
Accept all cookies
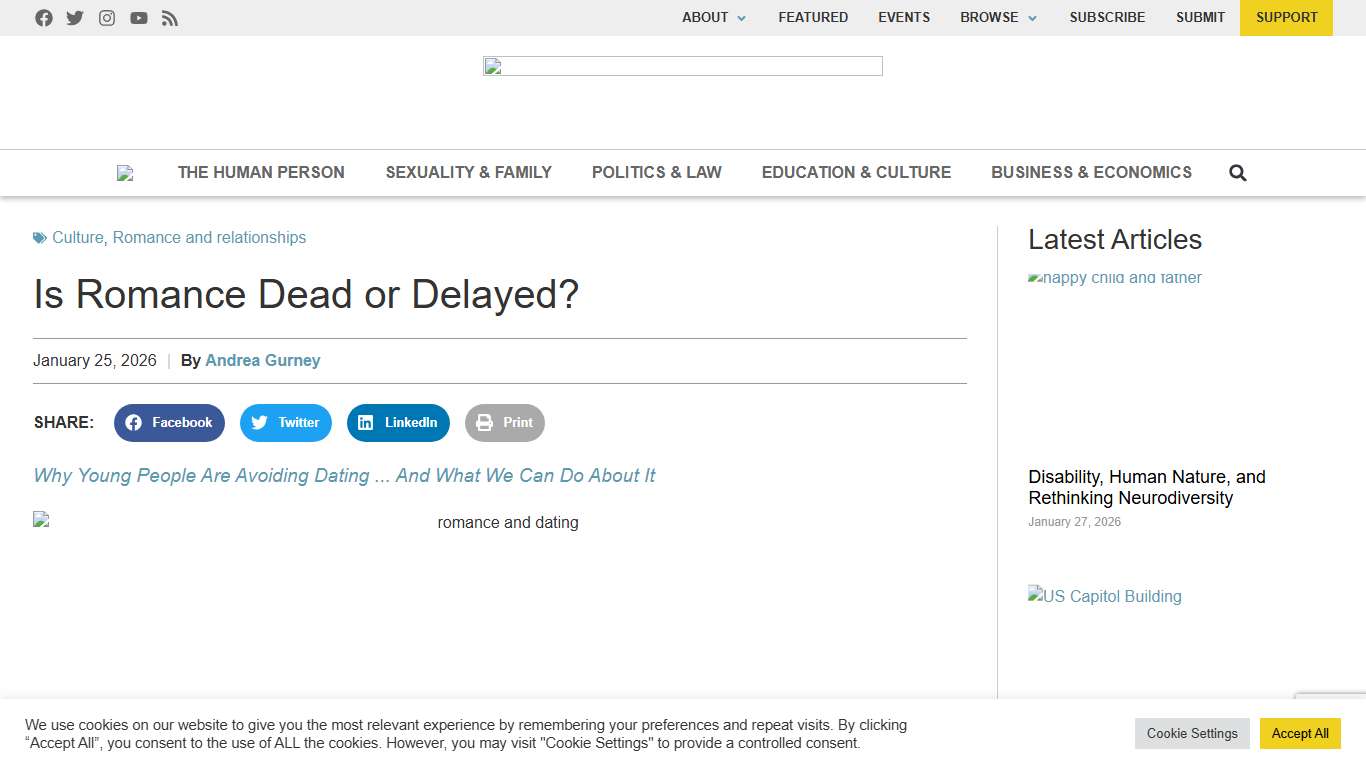click(1300, 733)
